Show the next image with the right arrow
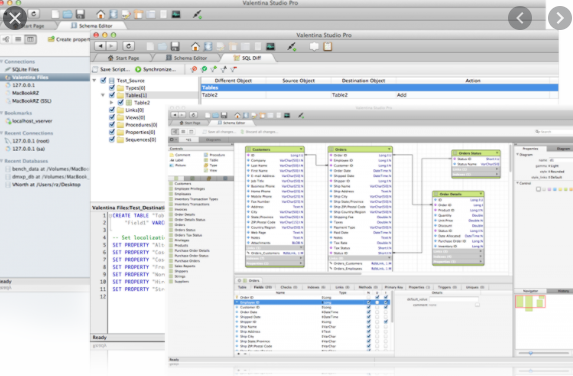 pos(560,18)
